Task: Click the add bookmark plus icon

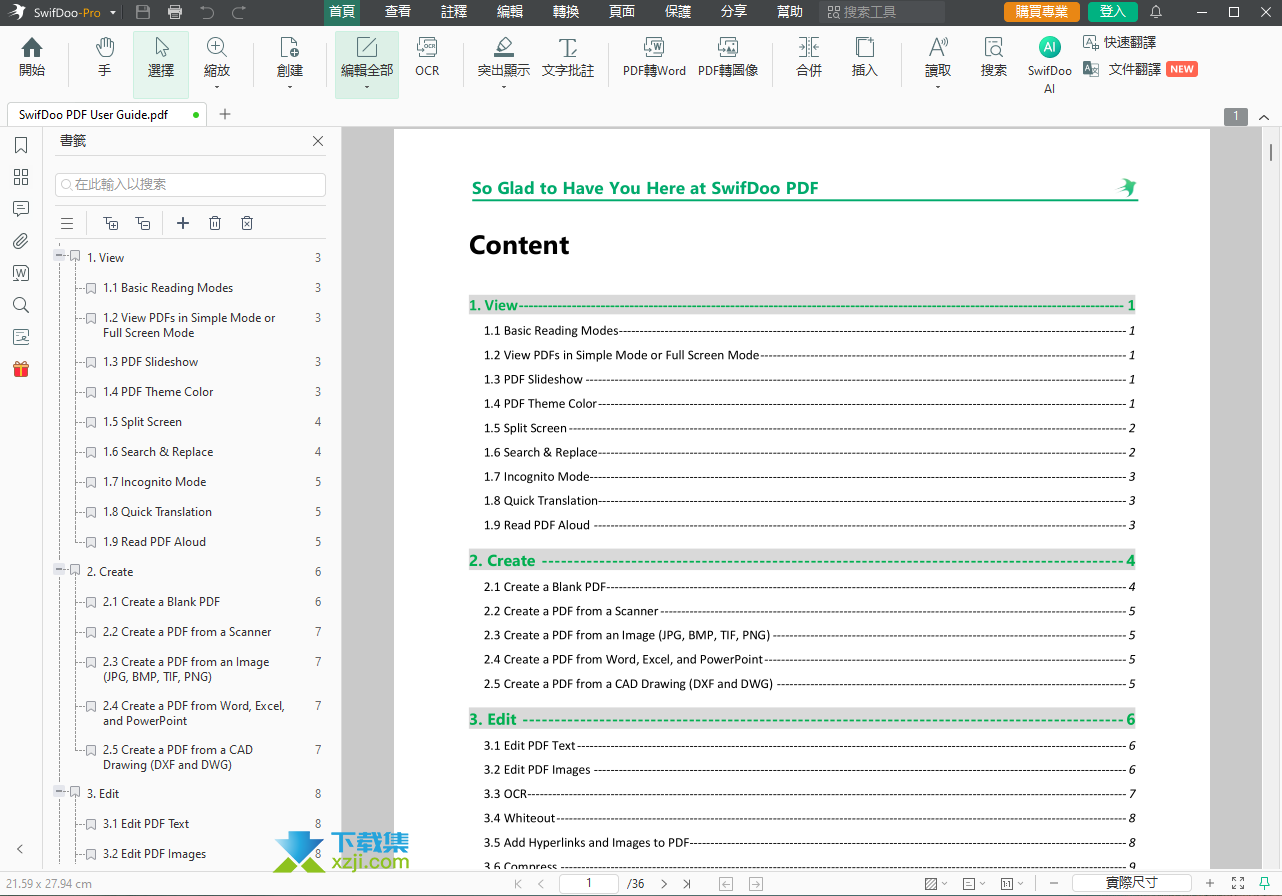Action: (x=183, y=223)
